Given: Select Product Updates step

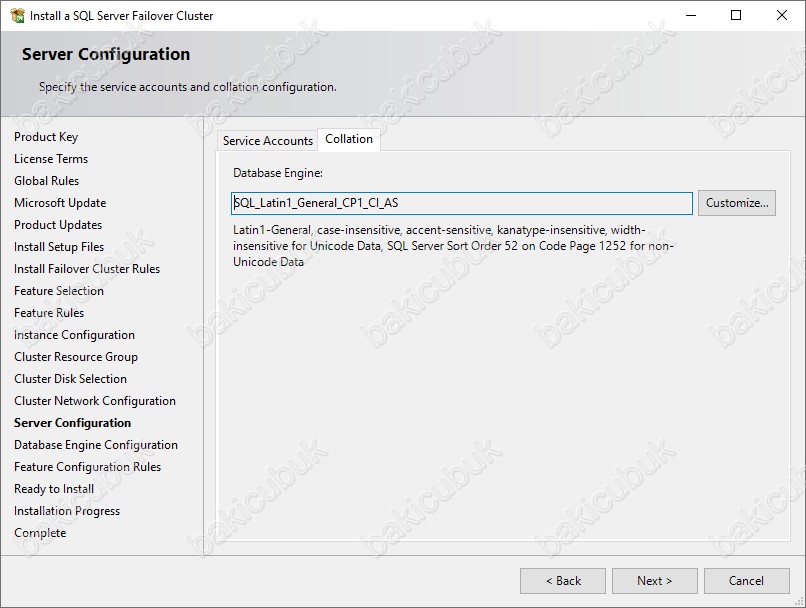Looking at the screenshot, I should pos(58,225).
